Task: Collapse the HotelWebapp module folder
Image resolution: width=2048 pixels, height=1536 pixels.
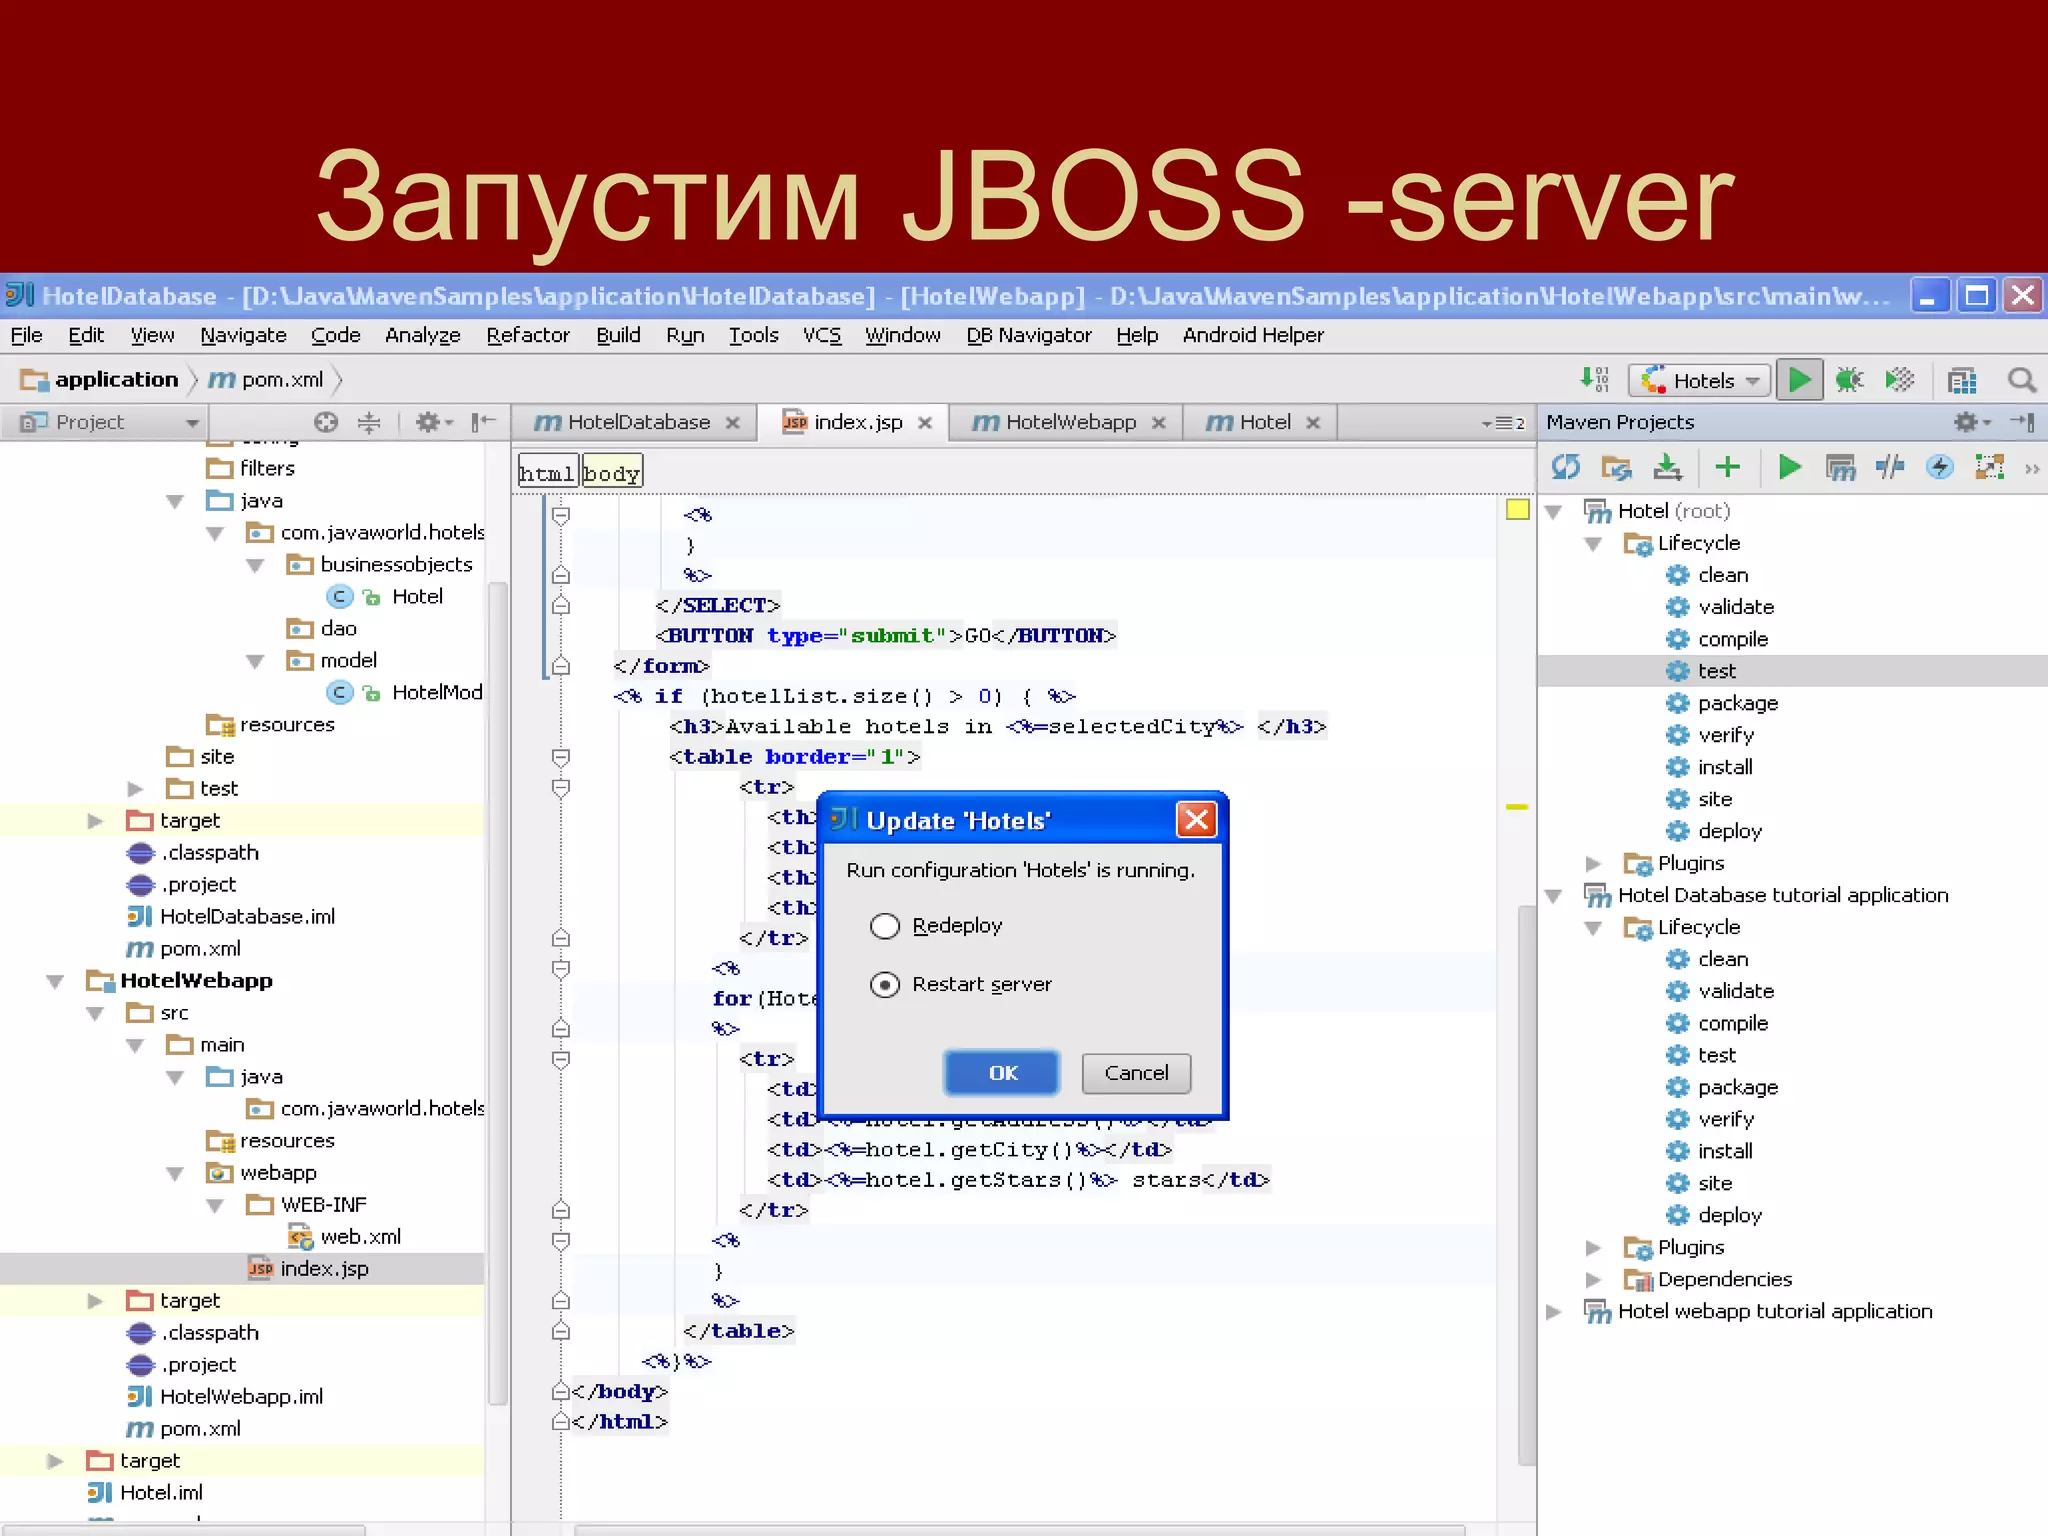Action: pos(56,982)
